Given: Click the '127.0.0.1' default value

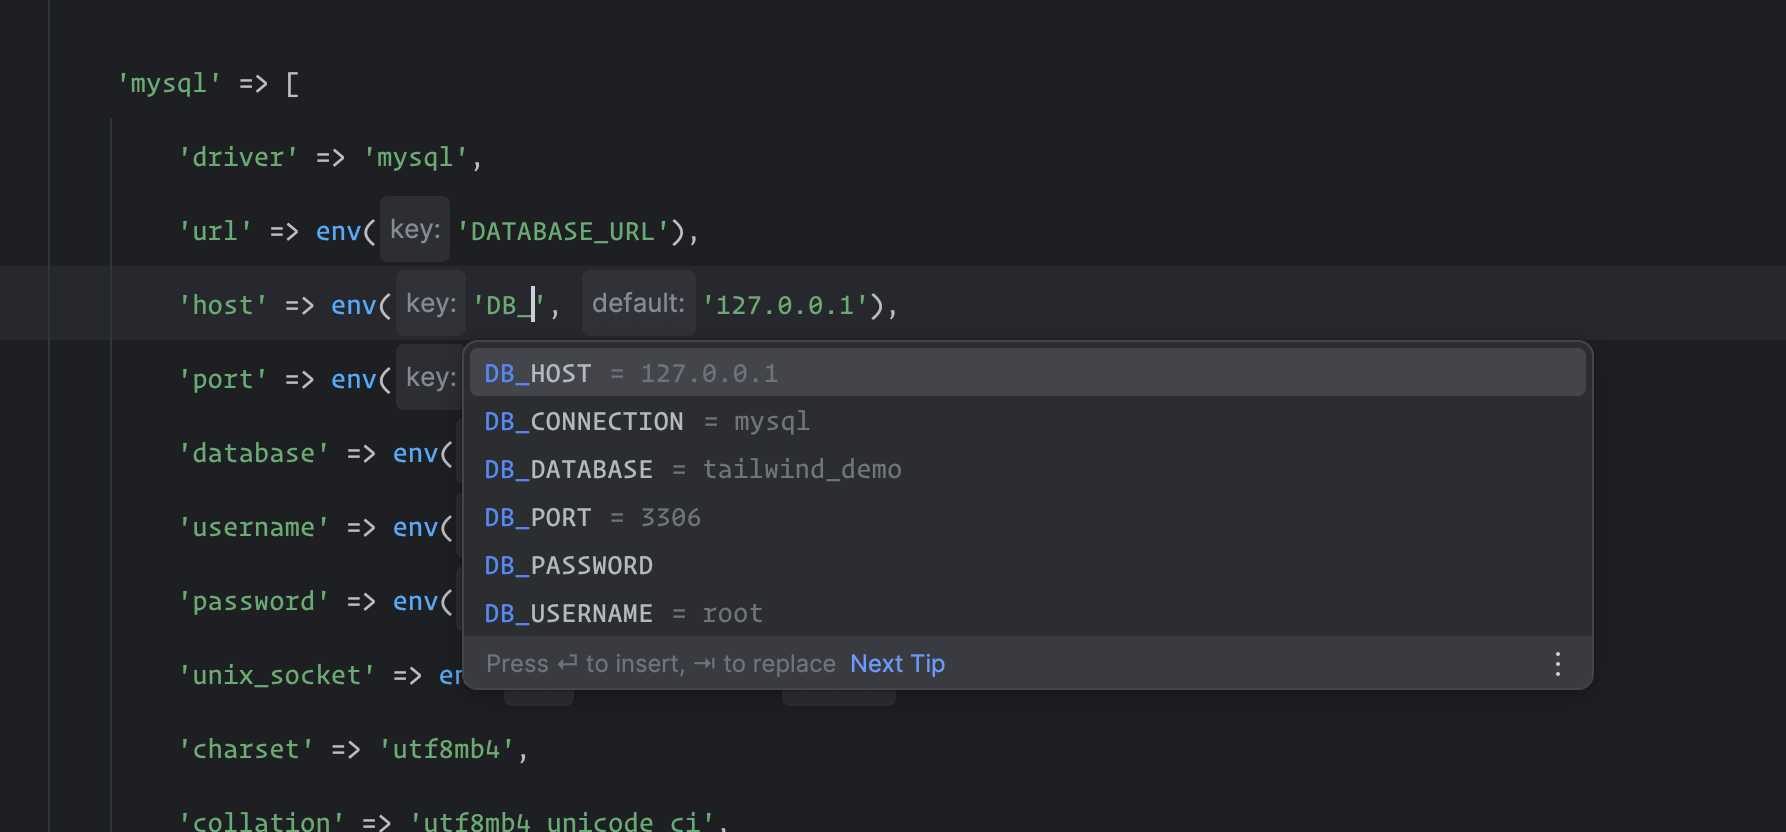Looking at the screenshot, I should click(785, 305).
